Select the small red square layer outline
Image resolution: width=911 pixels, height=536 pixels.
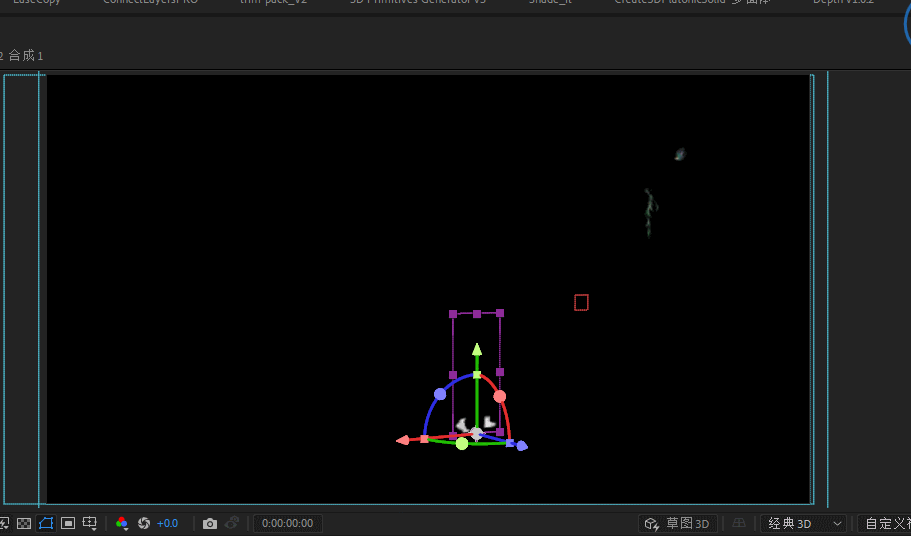click(582, 303)
